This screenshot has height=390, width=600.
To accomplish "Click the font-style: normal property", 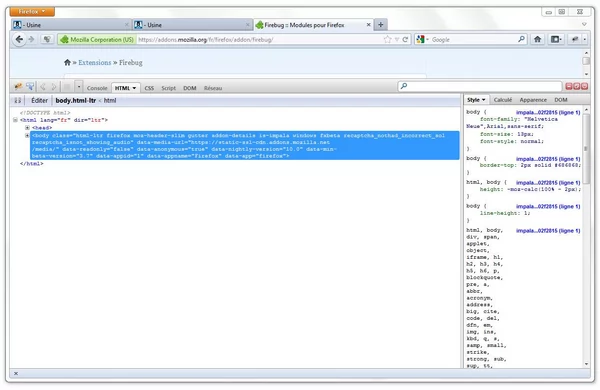I will (x=512, y=141).
